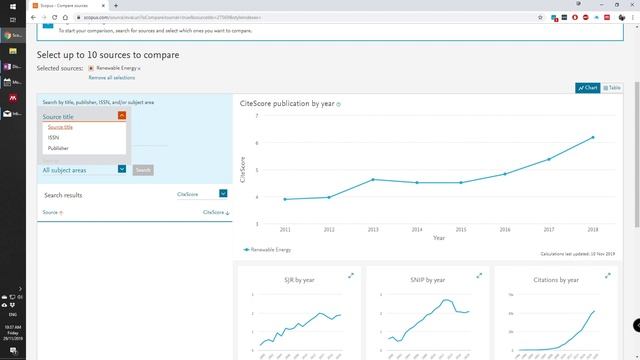This screenshot has height=360, width=640.
Task: Collapse the Source title dropdown arrow
Action: coord(122,116)
